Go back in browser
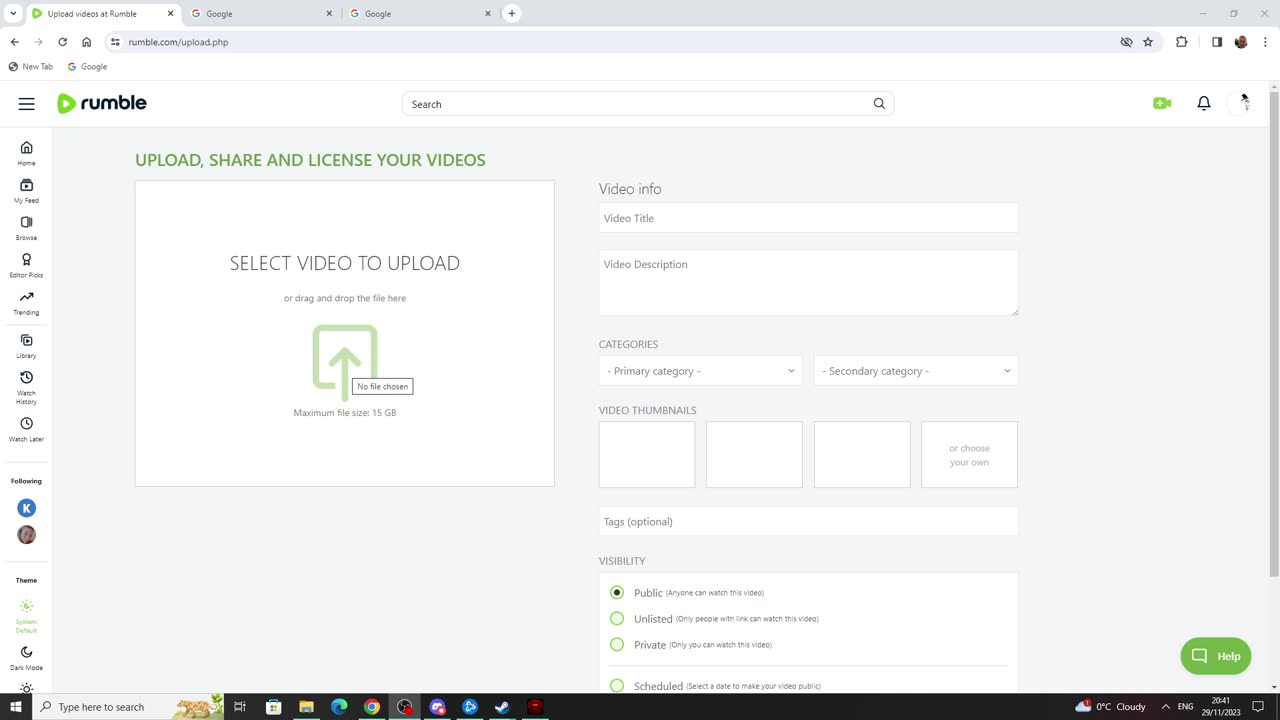This screenshot has width=1280, height=720. tap(14, 42)
